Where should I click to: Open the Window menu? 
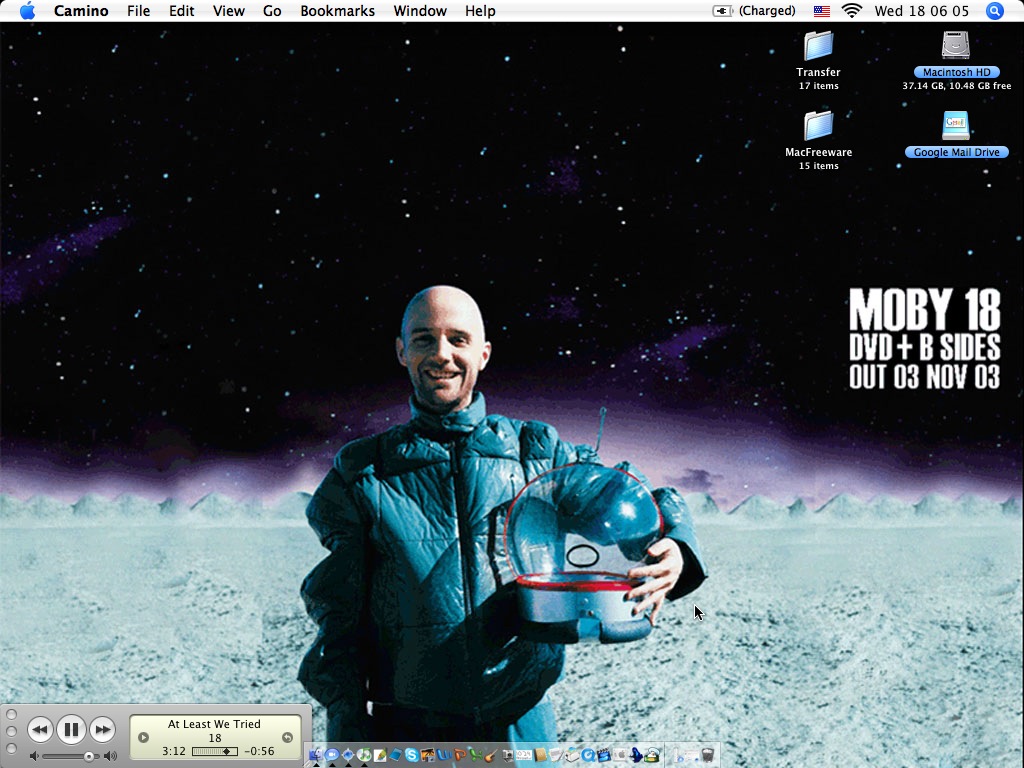(420, 11)
